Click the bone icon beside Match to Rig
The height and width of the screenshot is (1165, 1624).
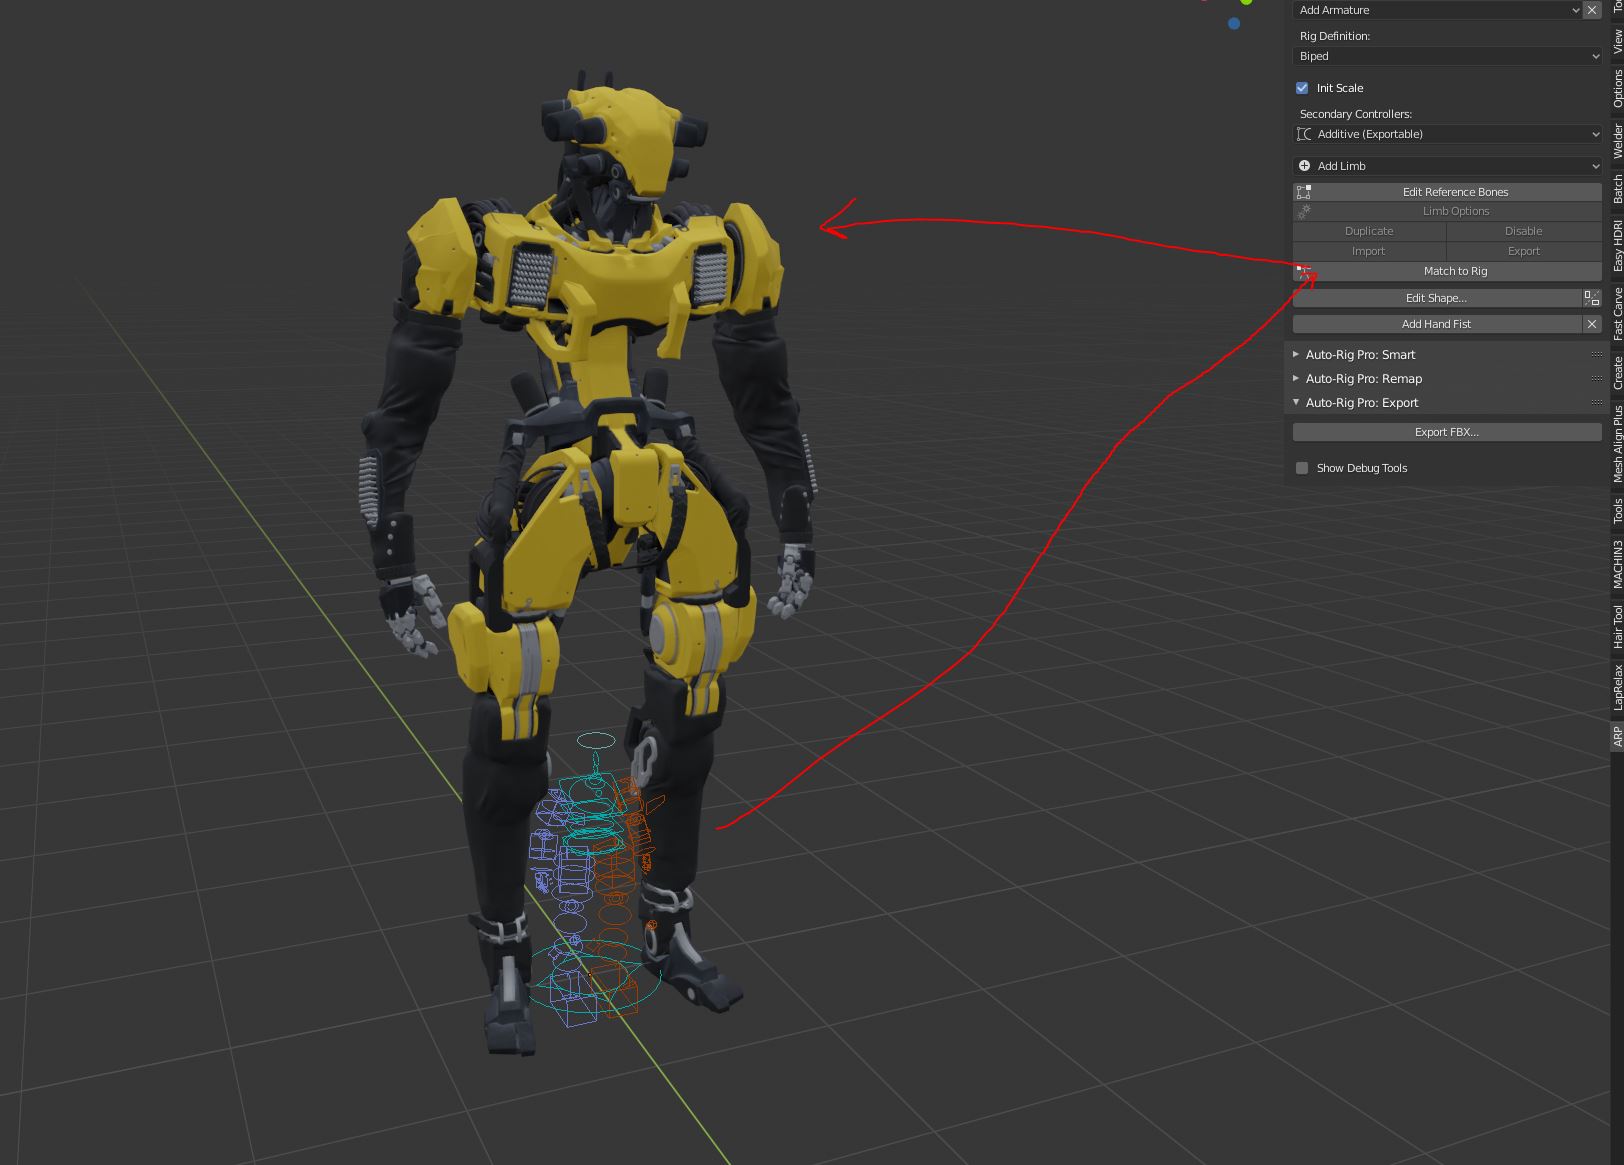click(1303, 270)
